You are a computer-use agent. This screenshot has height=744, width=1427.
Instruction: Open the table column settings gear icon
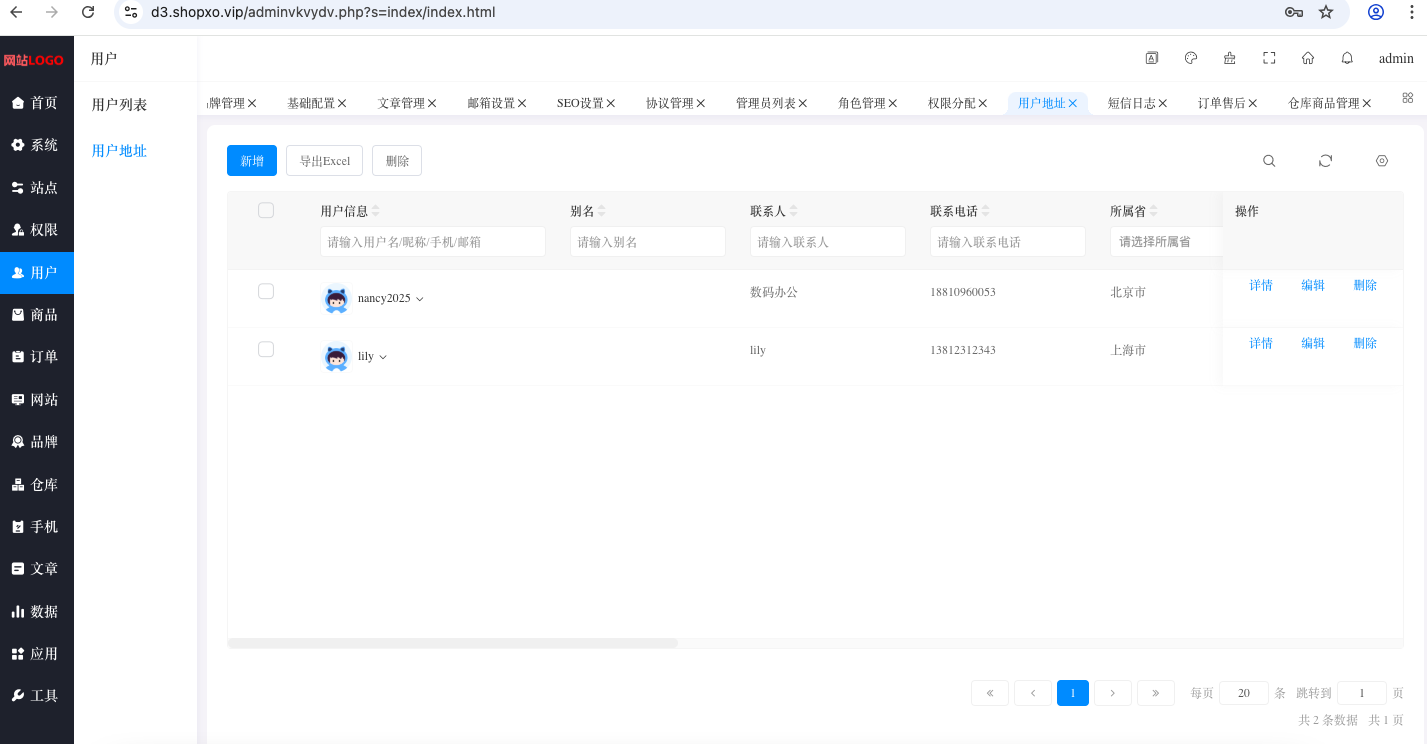[x=1382, y=161]
